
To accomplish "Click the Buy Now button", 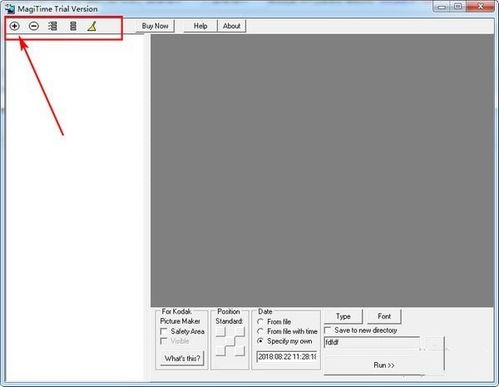I will click(155, 26).
